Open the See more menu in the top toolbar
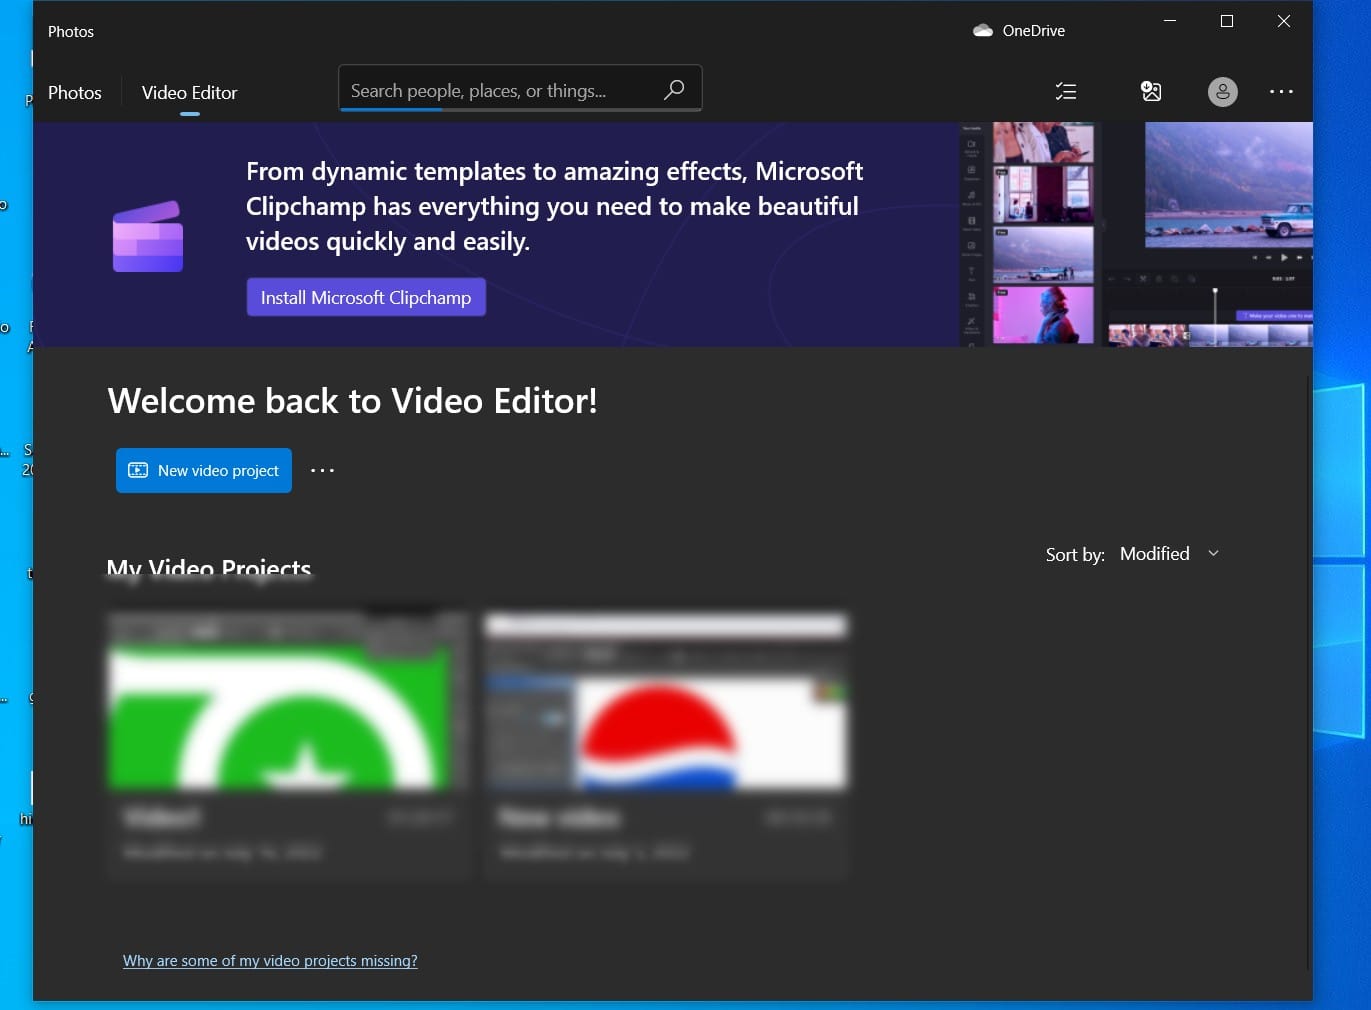Image resolution: width=1371 pixels, height=1010 pixels. pos(1281,91)
